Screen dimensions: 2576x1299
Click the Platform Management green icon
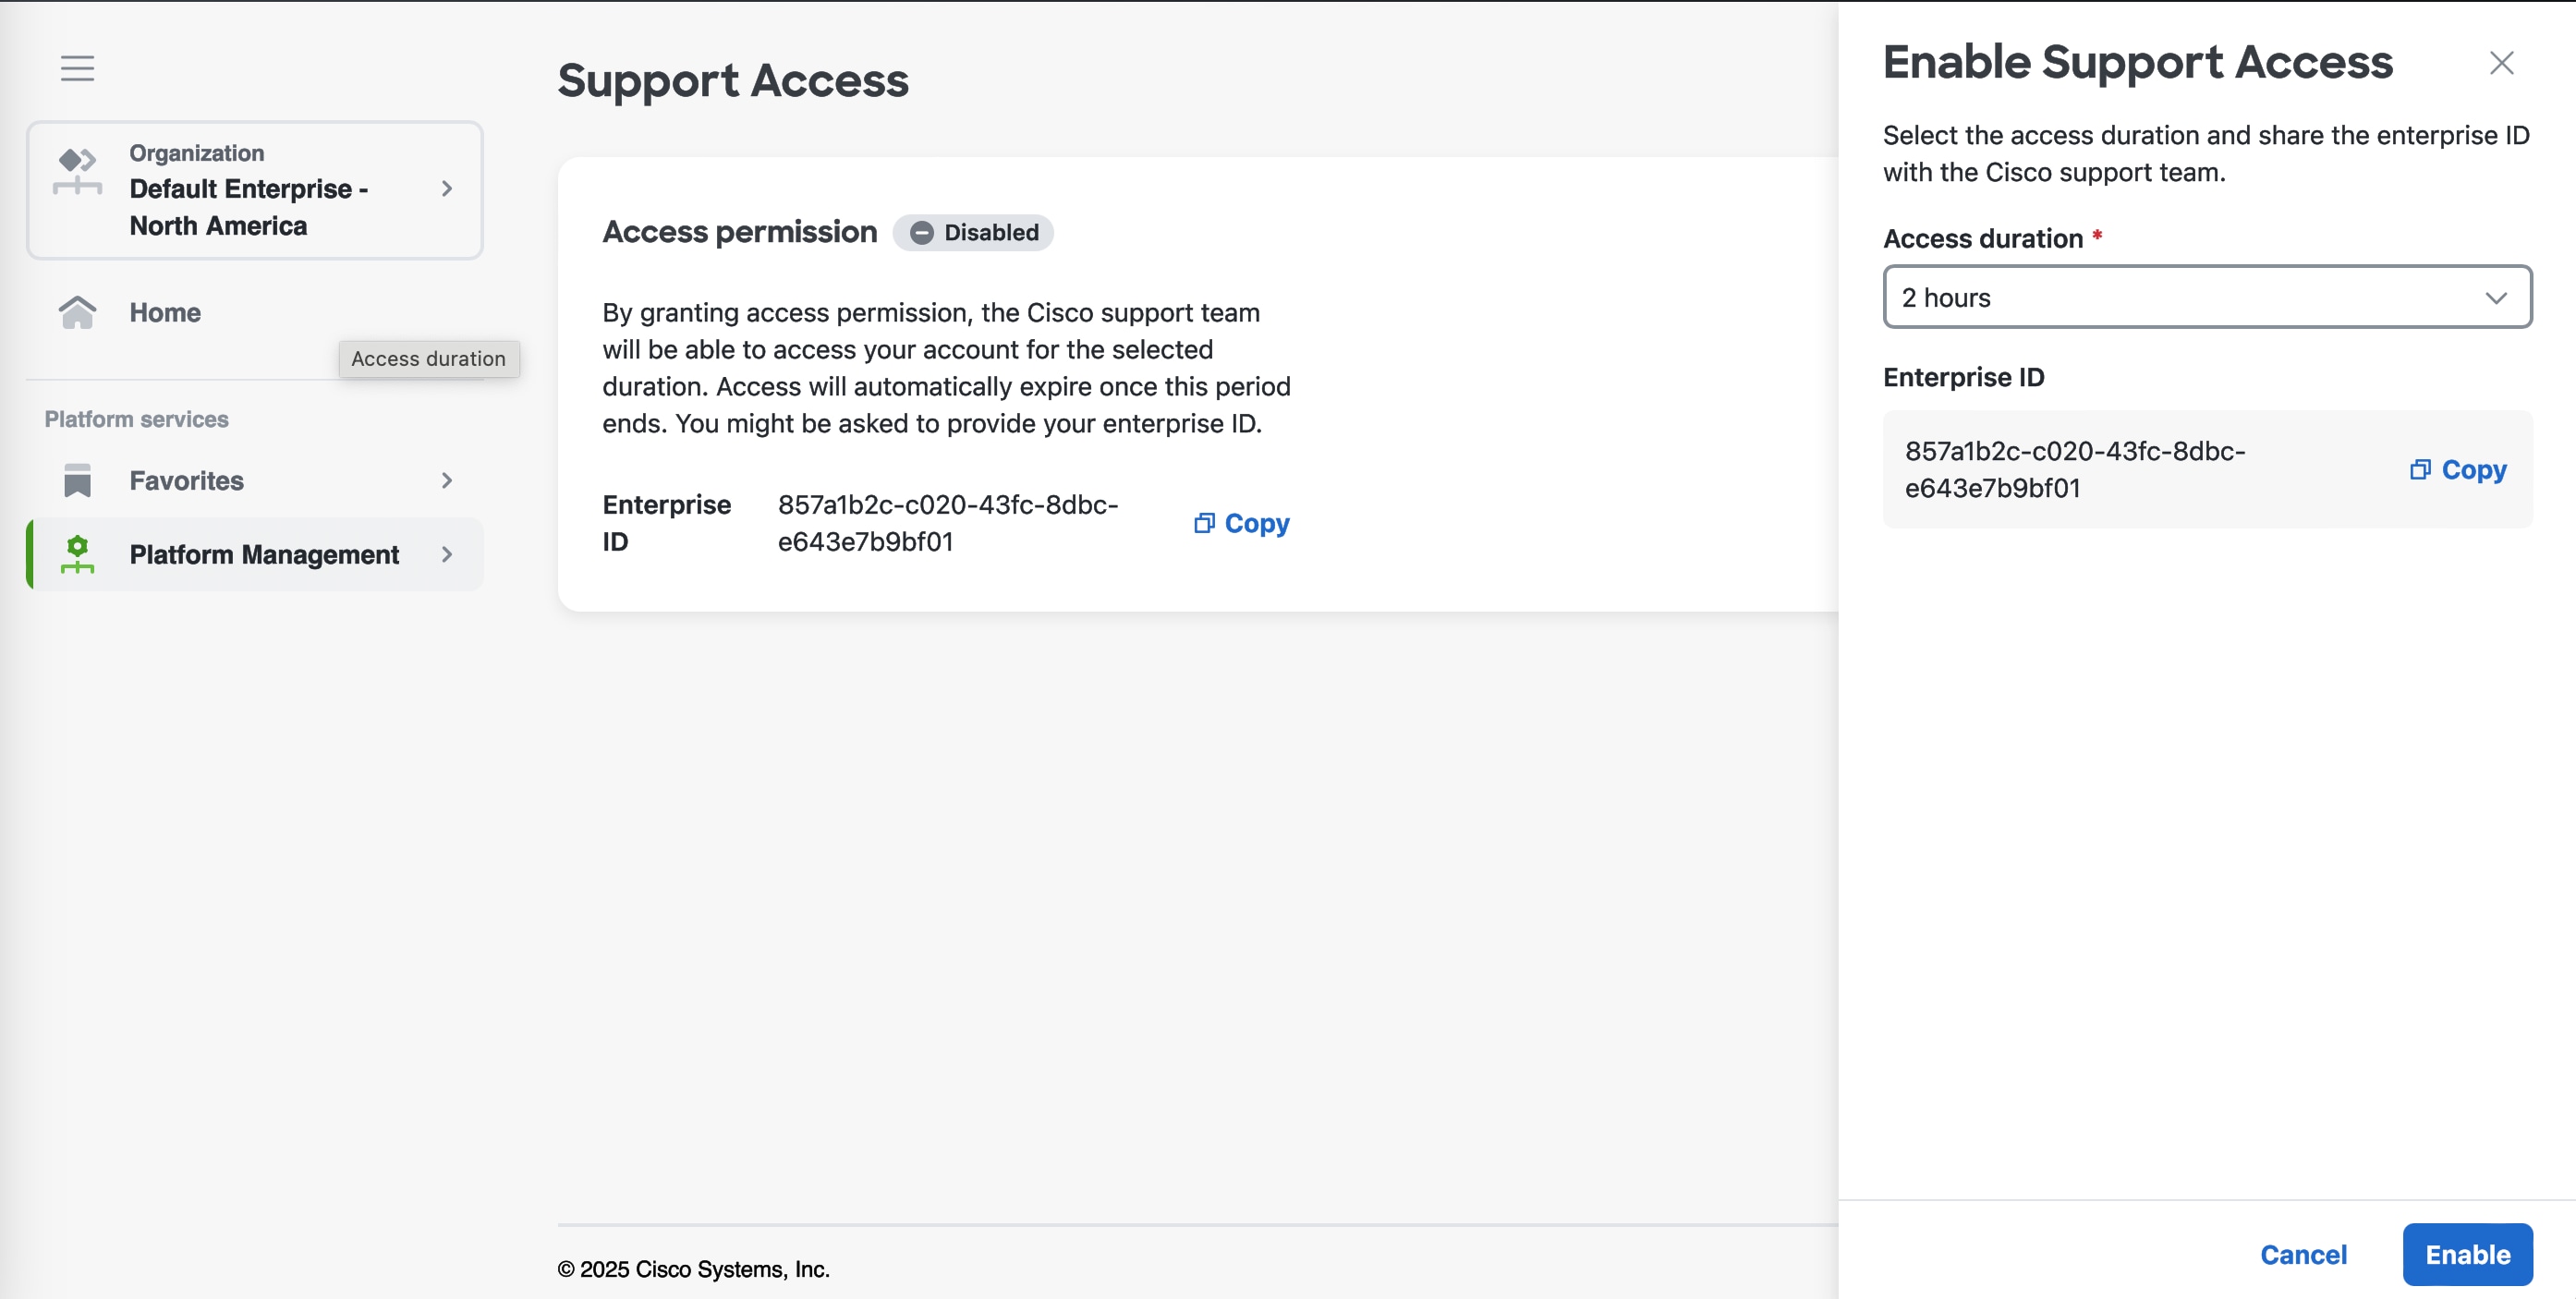[x=77, y=554]
